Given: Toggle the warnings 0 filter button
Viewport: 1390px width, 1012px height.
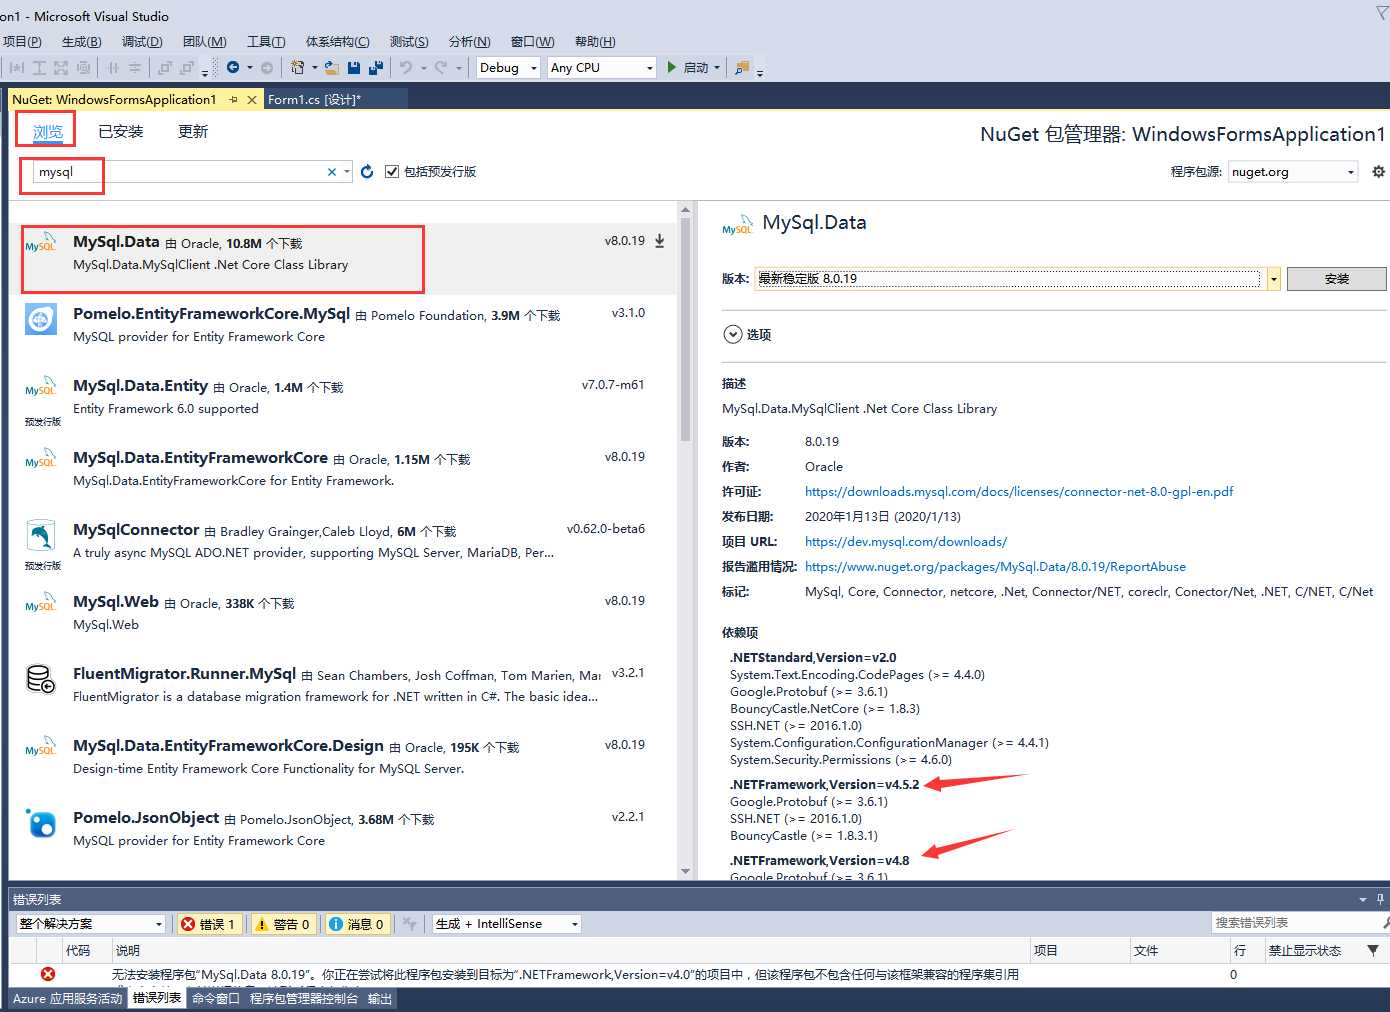Looking at the screenshot, I should (283, 924).
